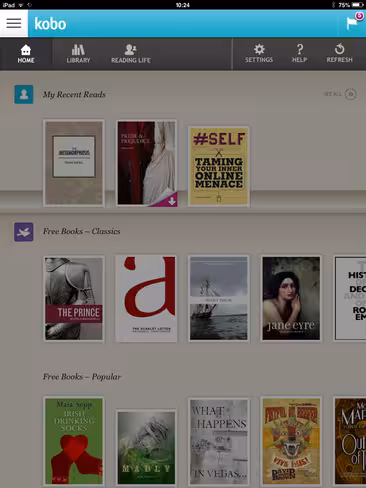
Task: Open The Prince book cover
Action: [74, 299]
